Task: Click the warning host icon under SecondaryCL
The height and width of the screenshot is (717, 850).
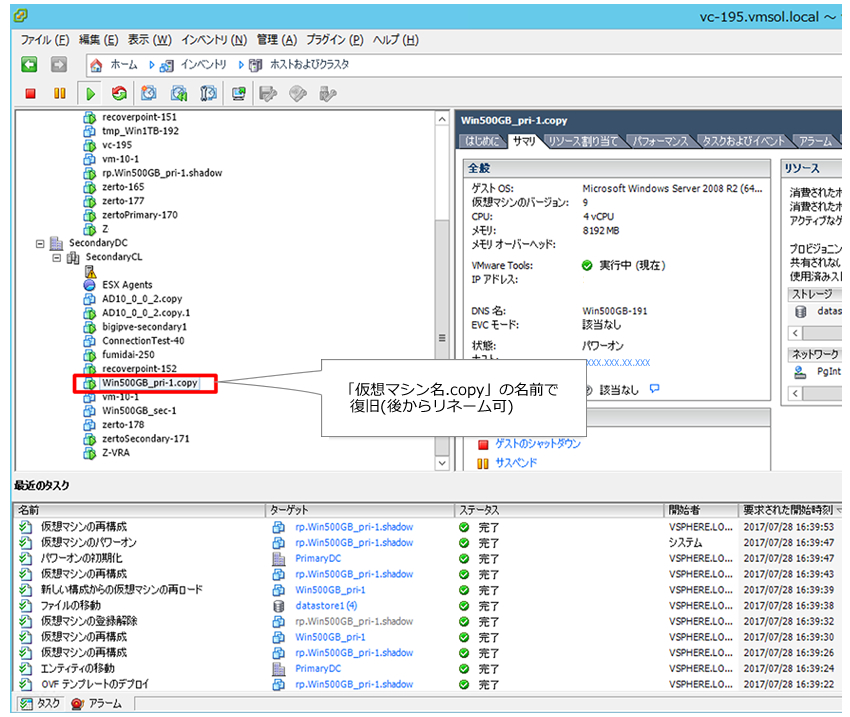Action: tap(91, 271)
